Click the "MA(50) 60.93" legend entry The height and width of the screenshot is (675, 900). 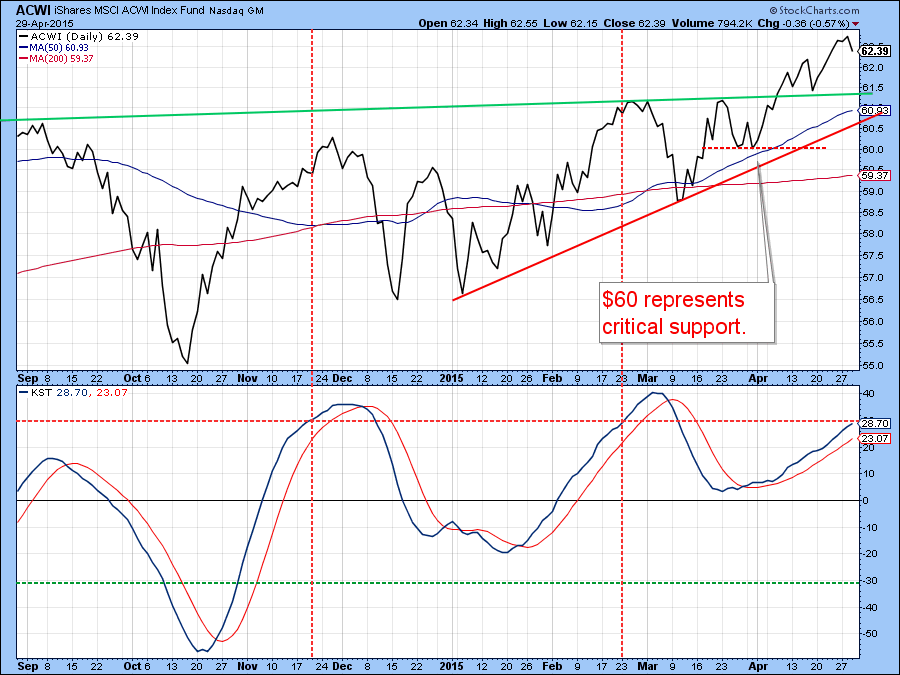[54, 48]
